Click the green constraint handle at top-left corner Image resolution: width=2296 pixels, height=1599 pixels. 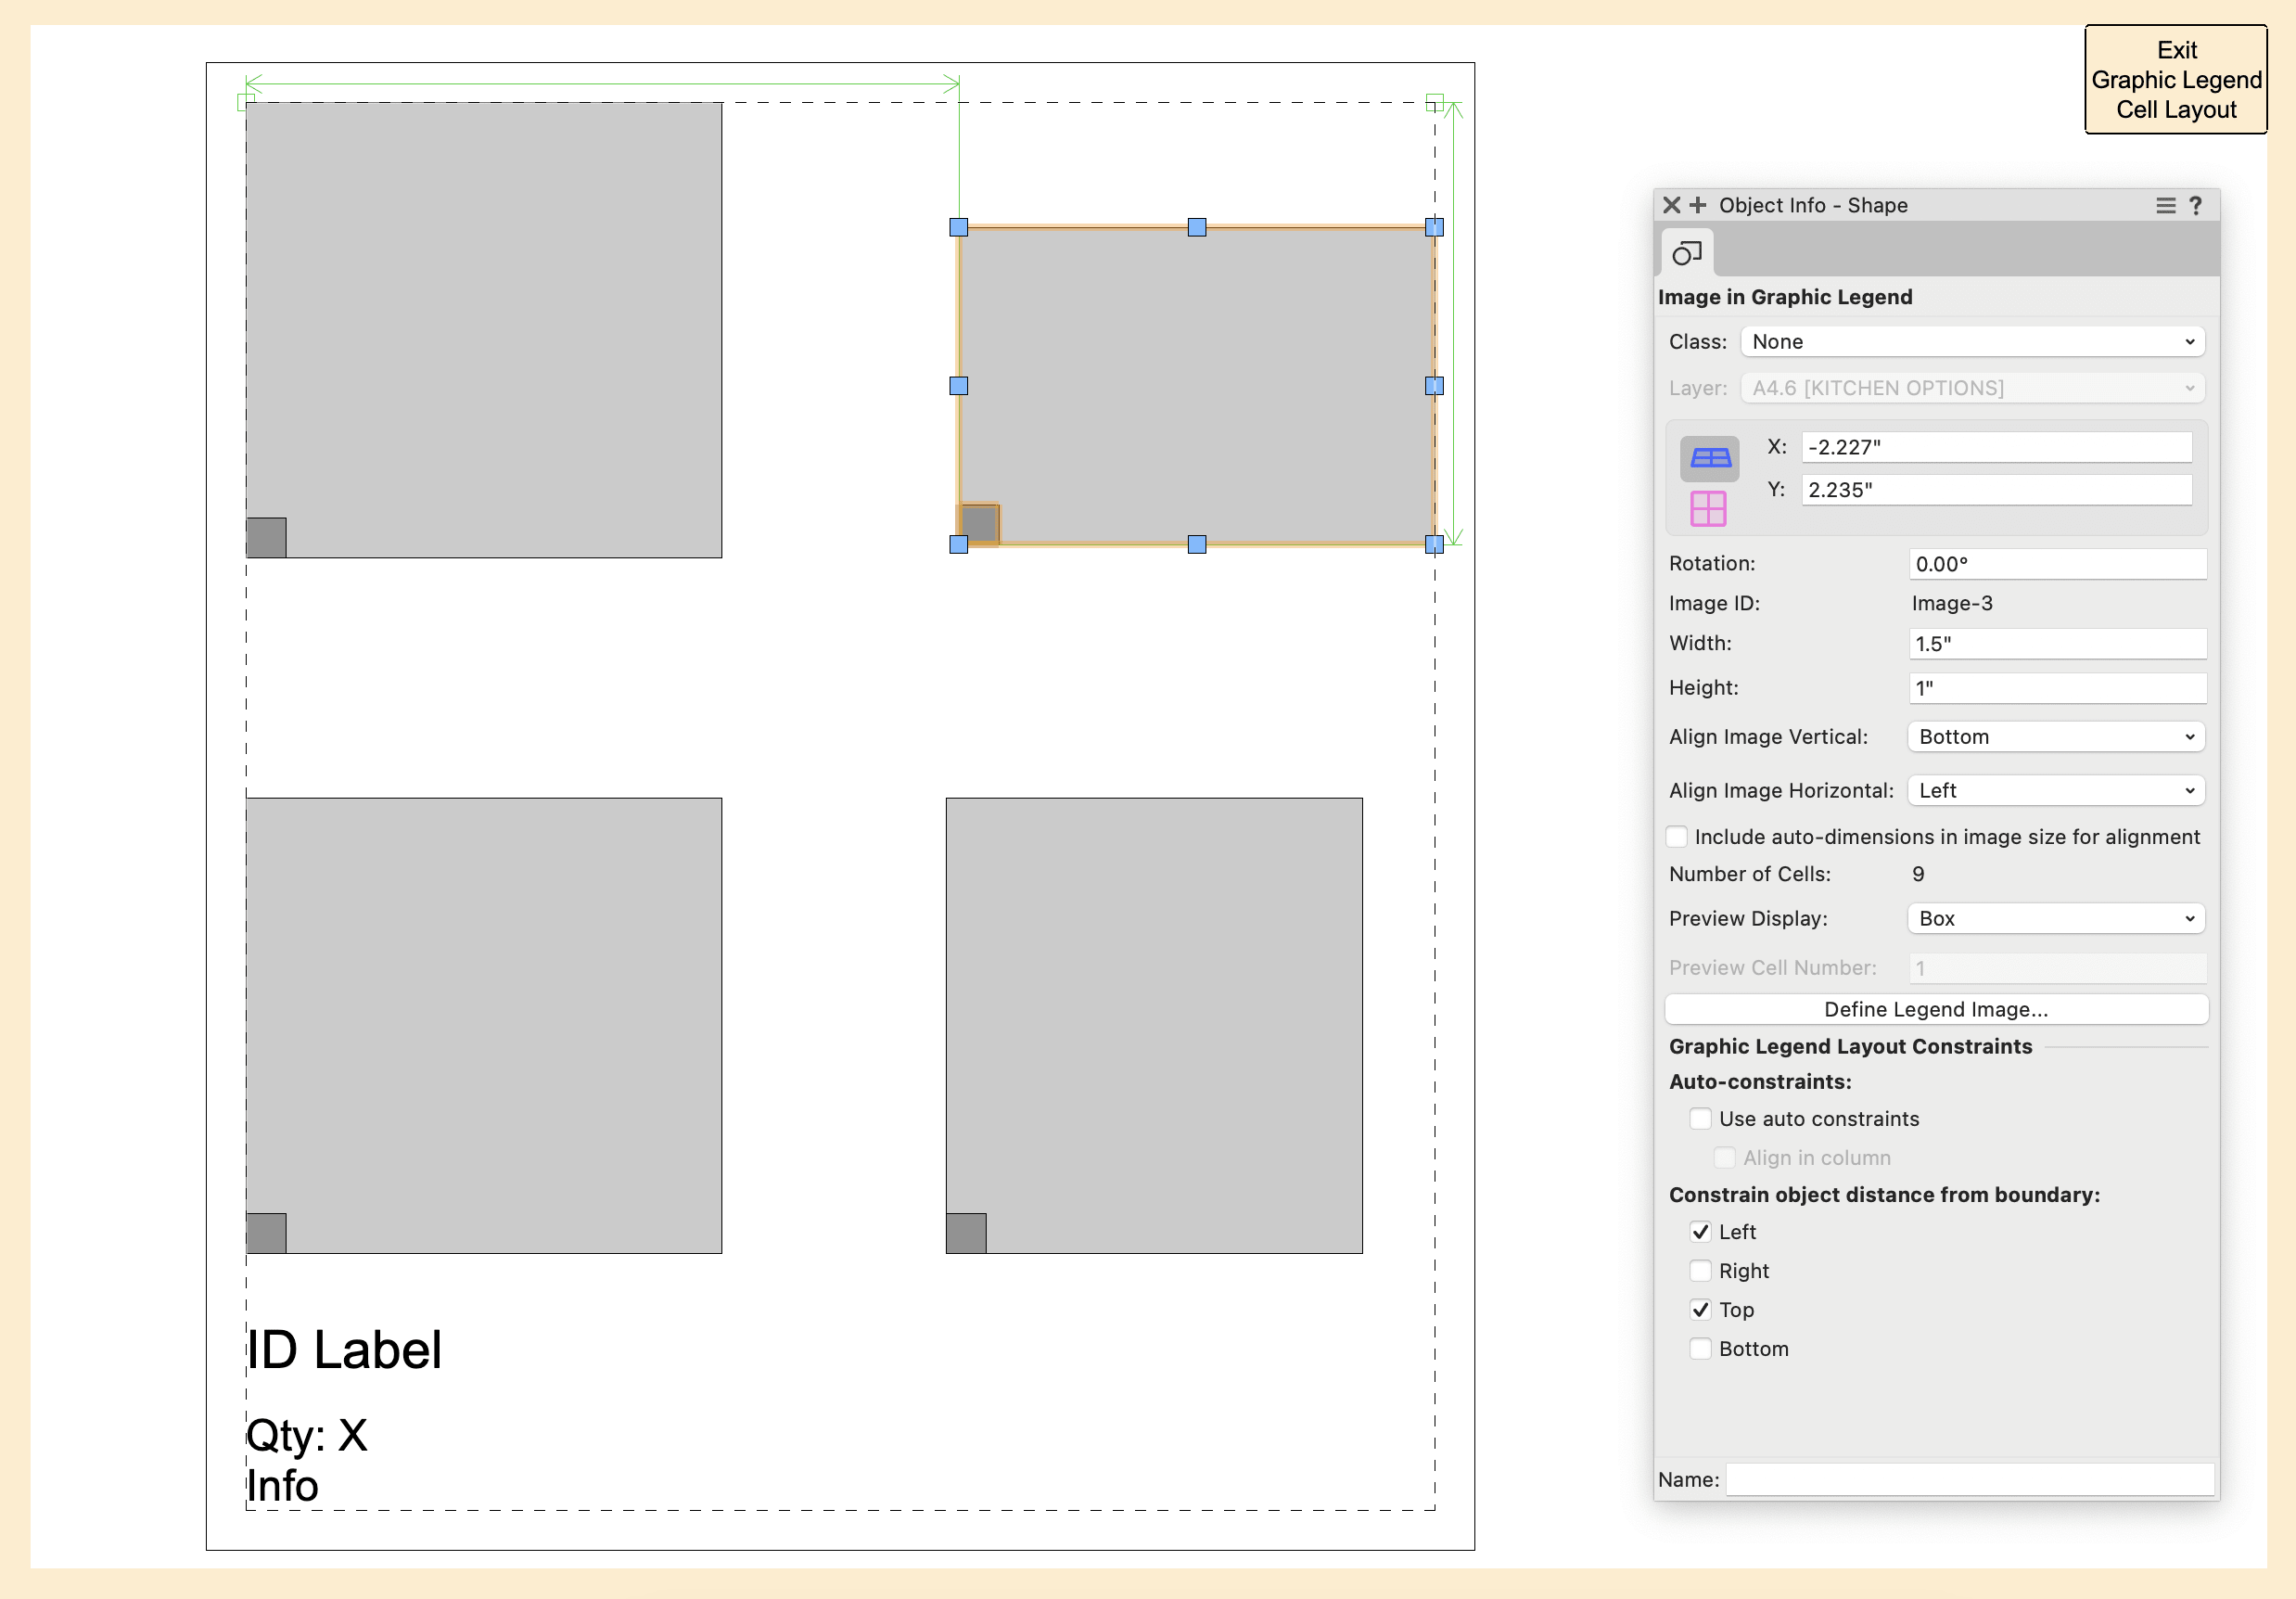(245, 102)
